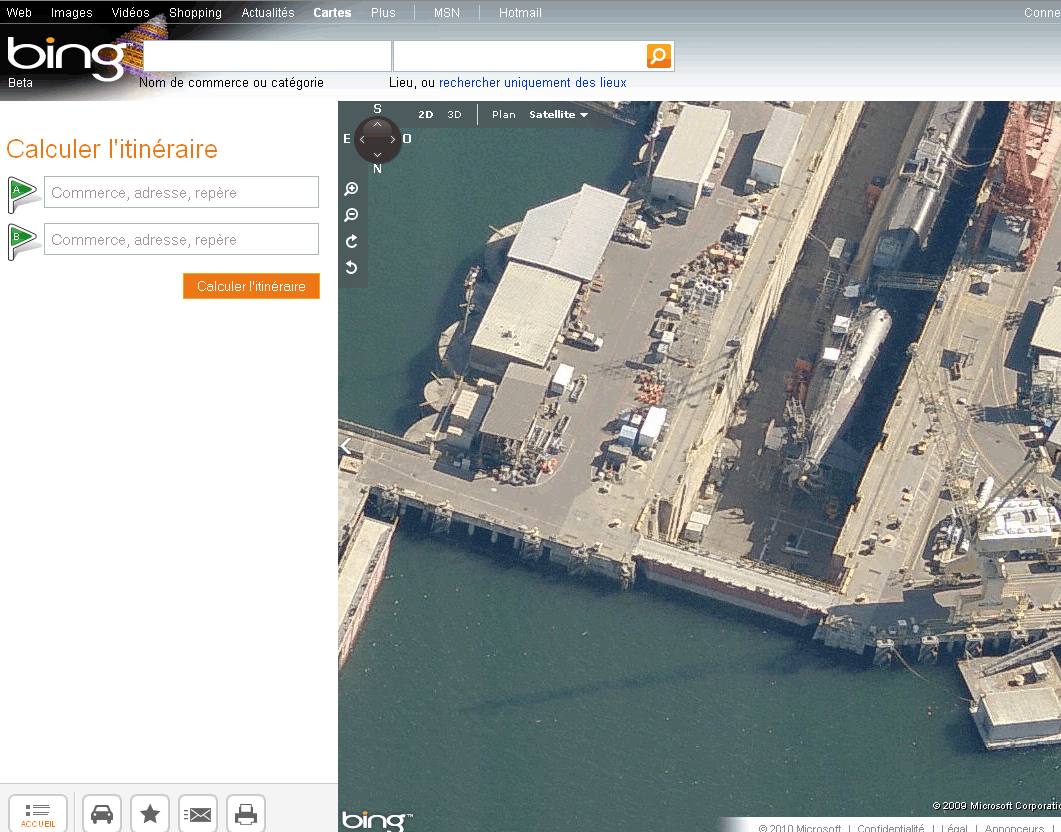Expand the Satellite view dropdown
1061x832 pixels.
point(558,115)
